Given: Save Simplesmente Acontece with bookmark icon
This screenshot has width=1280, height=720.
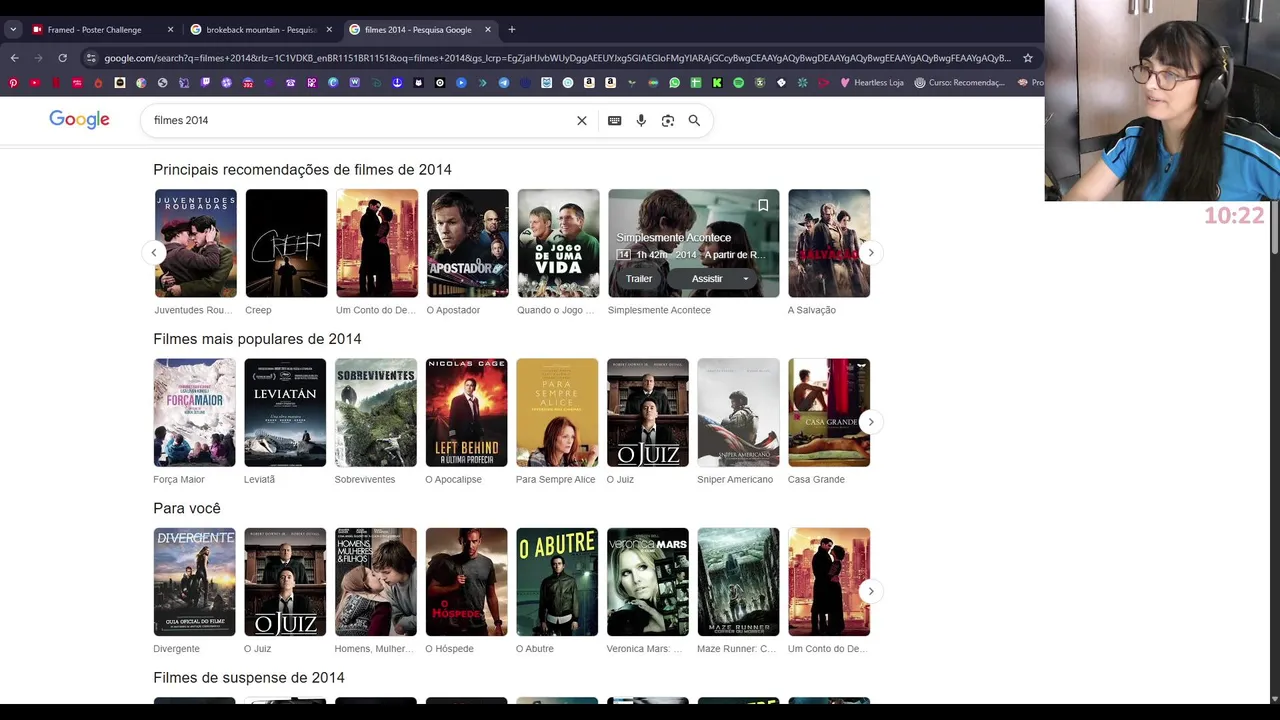Looking at the screenshot, I should click(763, 205).
